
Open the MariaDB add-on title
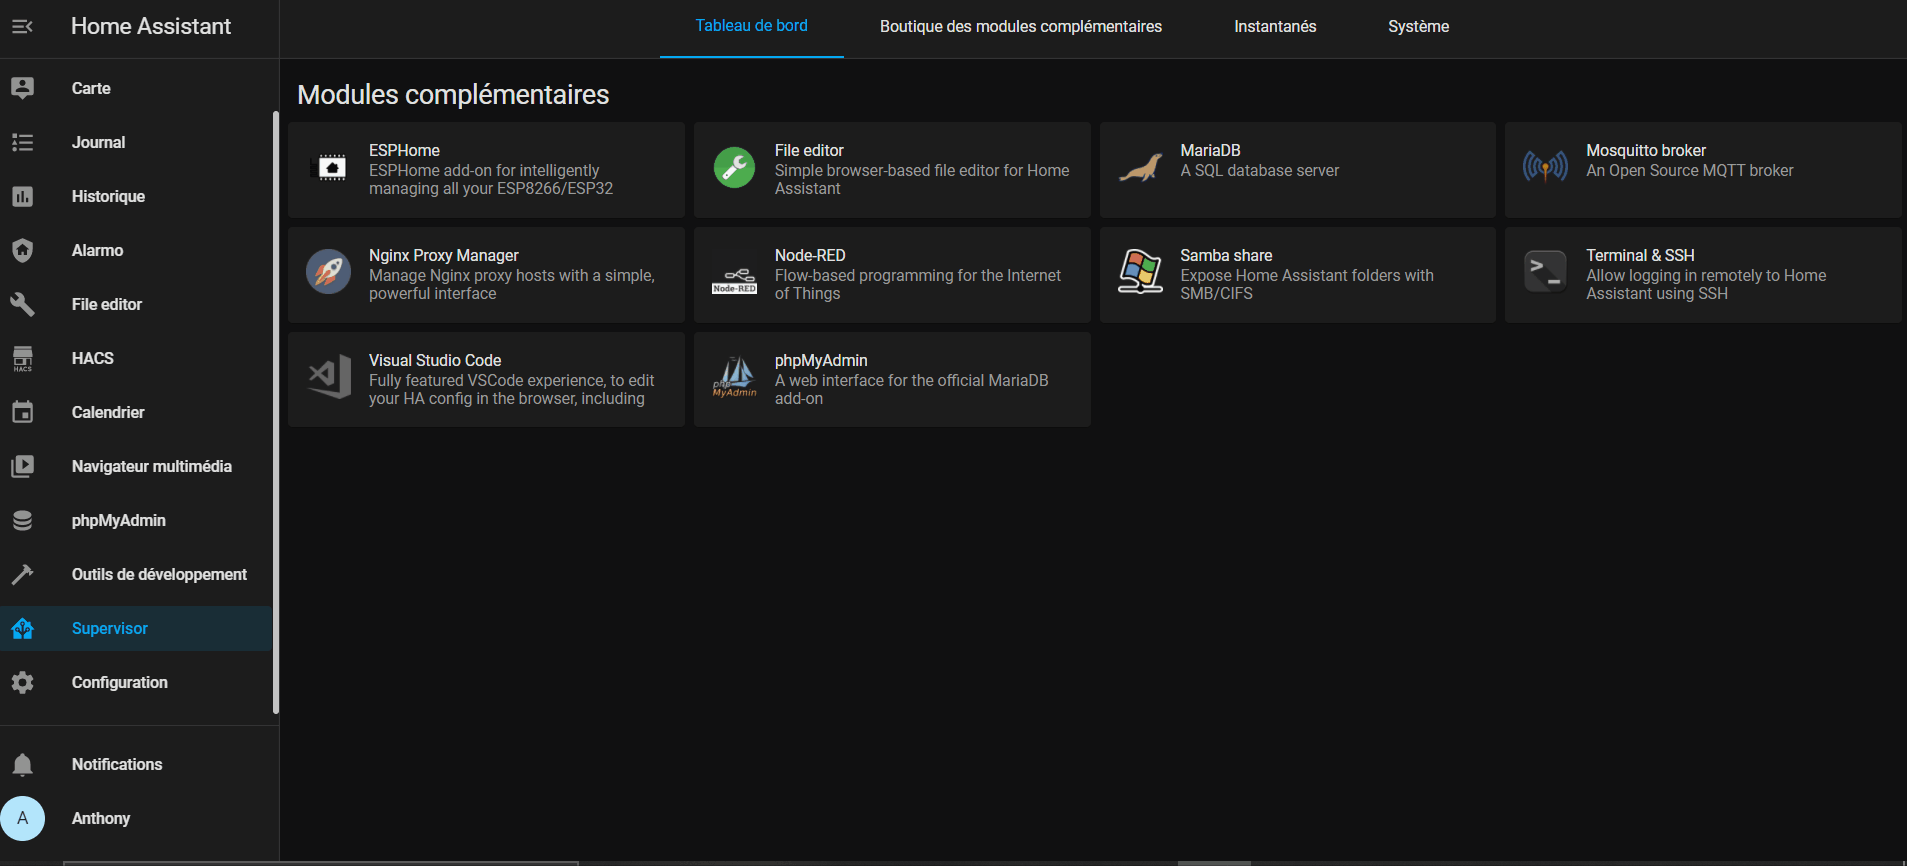click(1210, 150)
